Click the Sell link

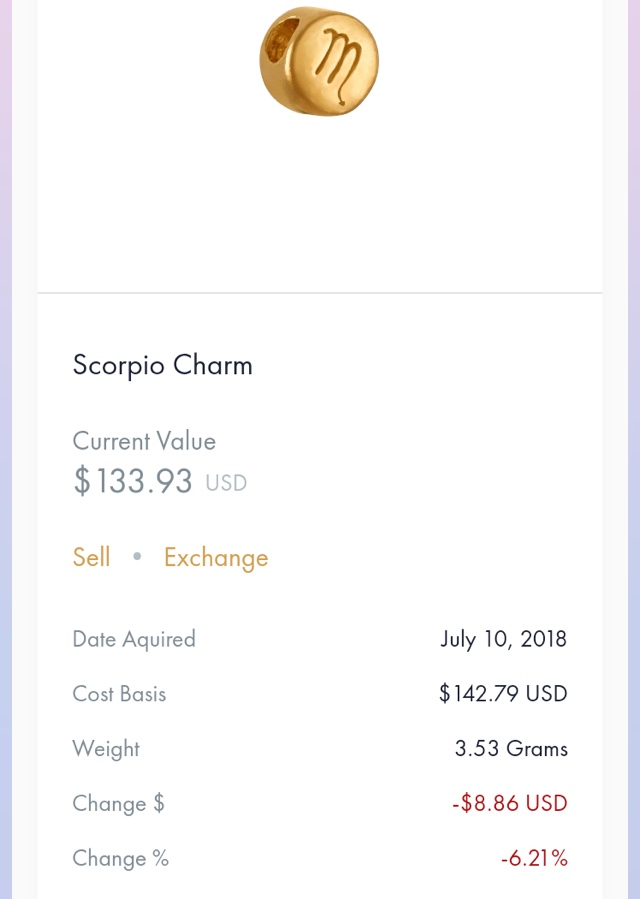pyautogui.click(x=91, y=557)
